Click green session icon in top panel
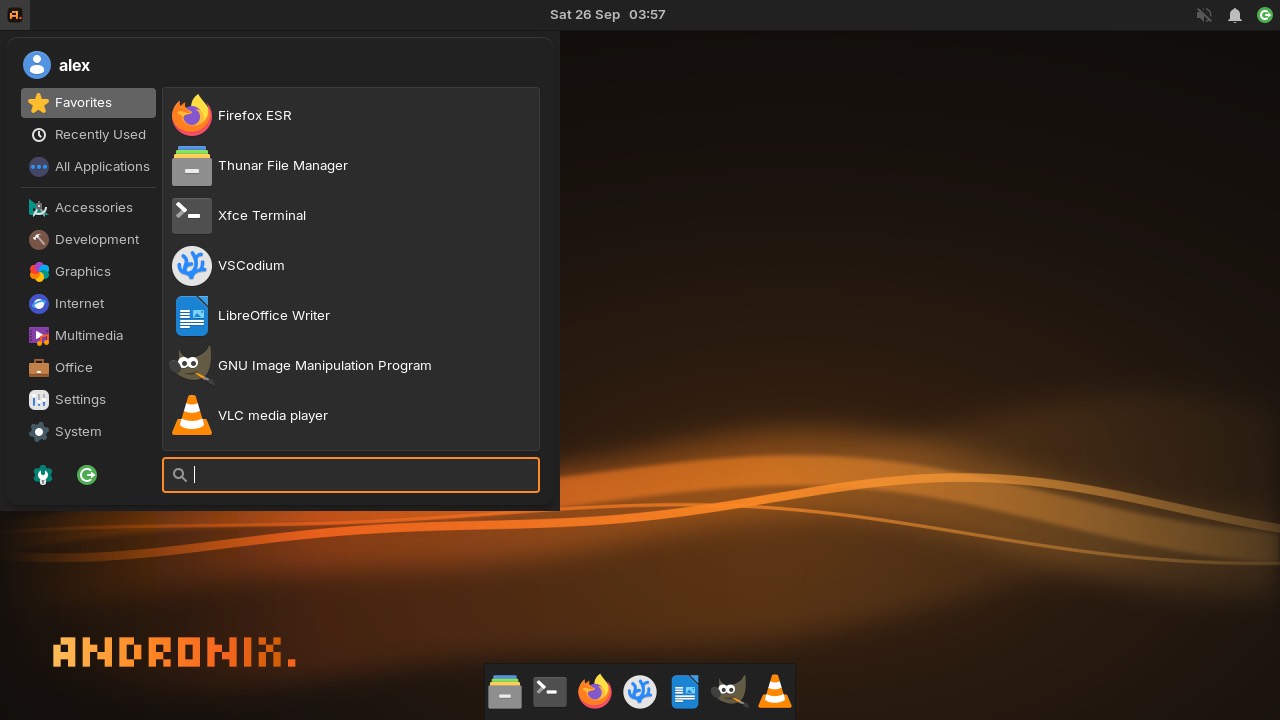This screenshot has height=720, width=1280. click(1265, 15)
